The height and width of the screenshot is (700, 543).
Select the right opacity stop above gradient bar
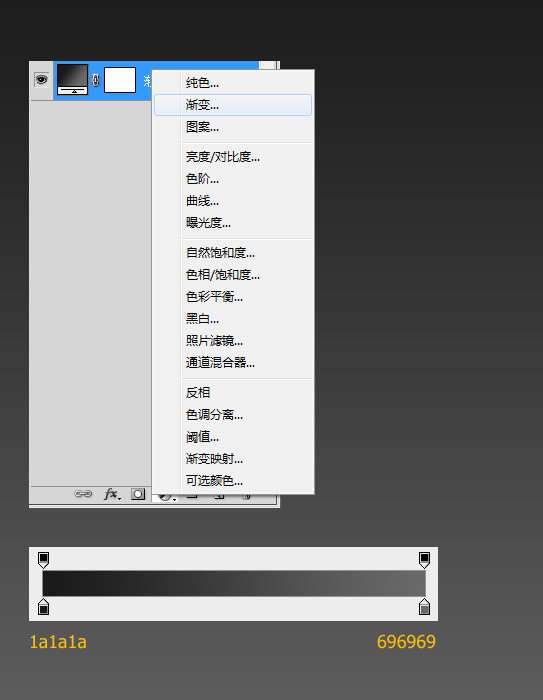424,560
